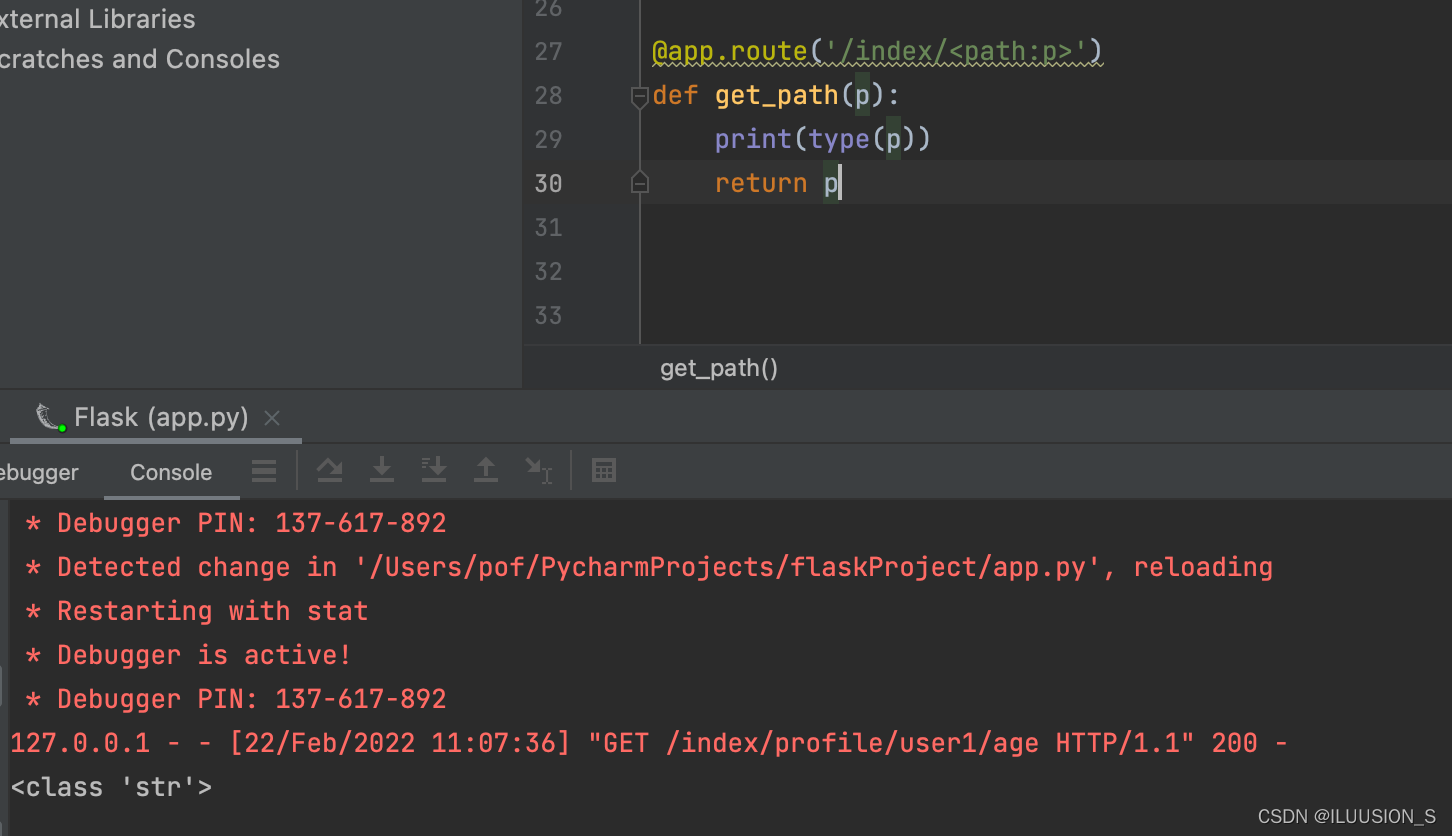Click the Run to Cursor icon

(538, 470)
